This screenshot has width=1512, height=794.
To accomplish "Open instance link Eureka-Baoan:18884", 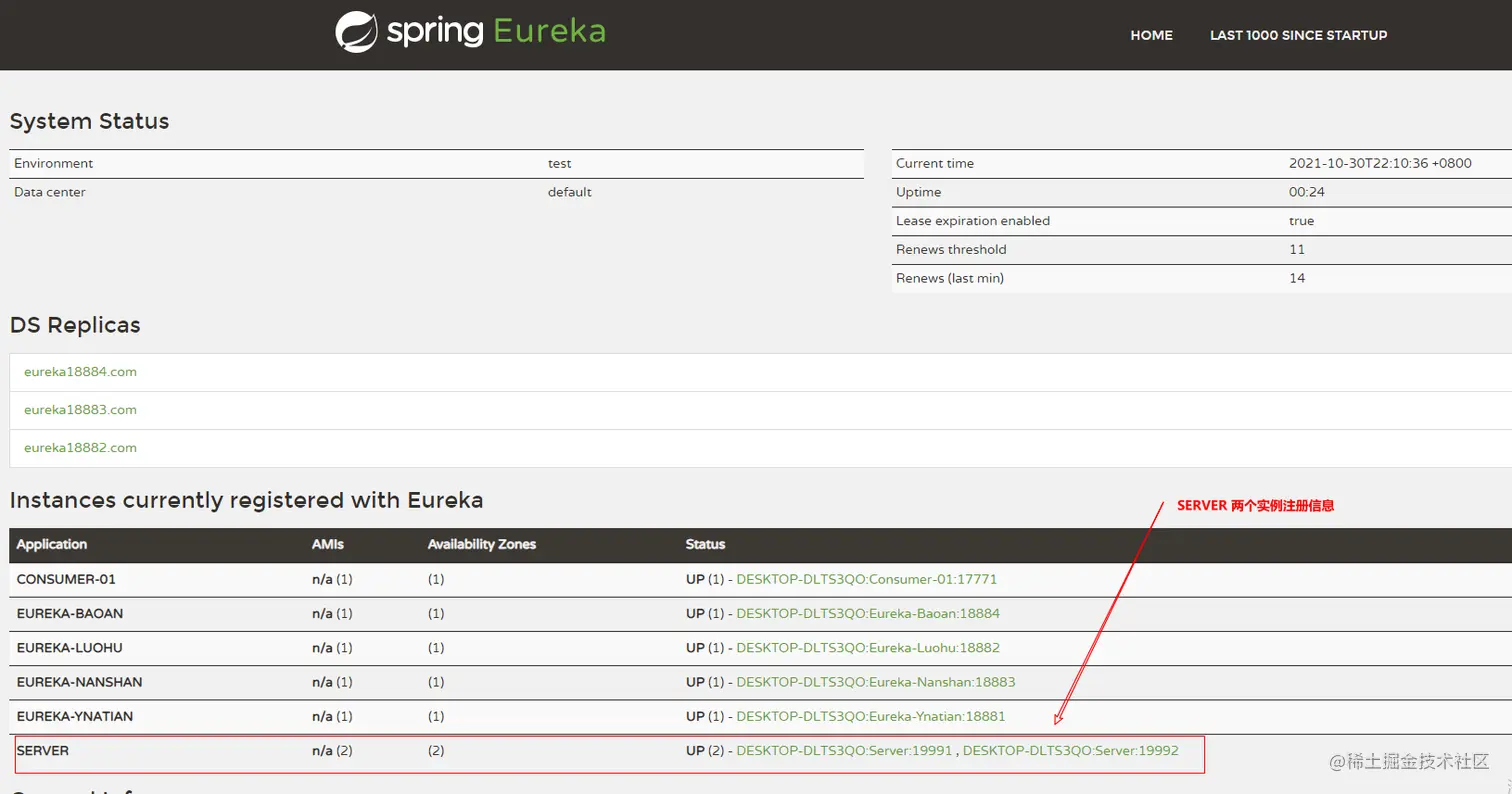I will pyautogui.click(x=868, y=613).
